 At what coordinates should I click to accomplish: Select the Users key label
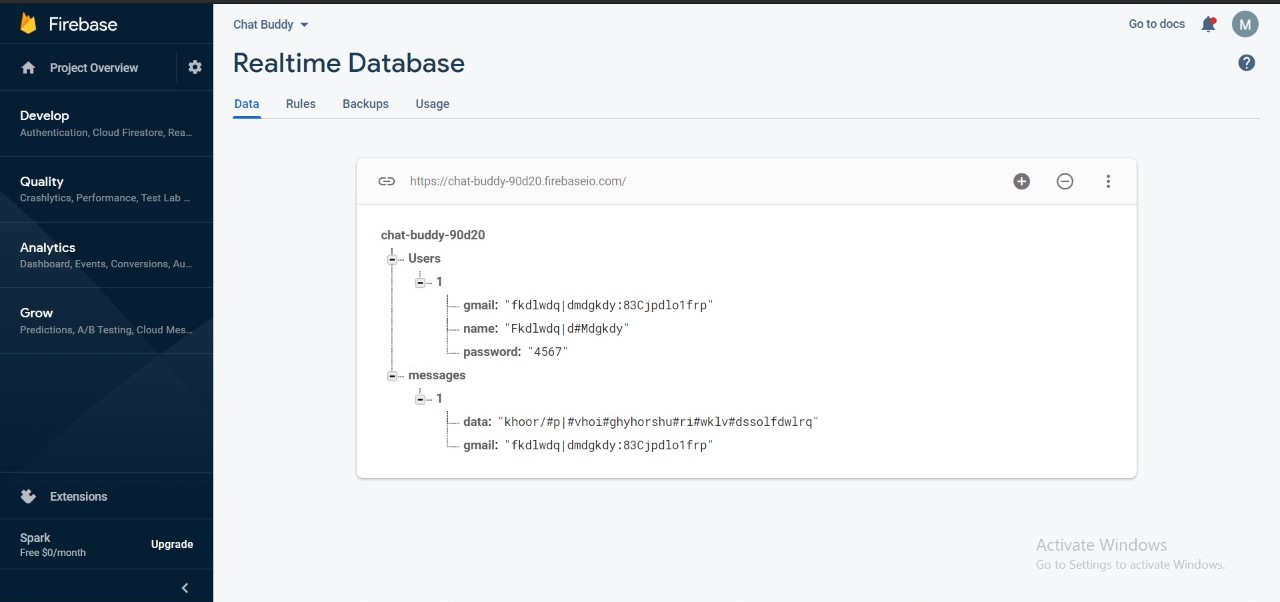tap(424, 258)
